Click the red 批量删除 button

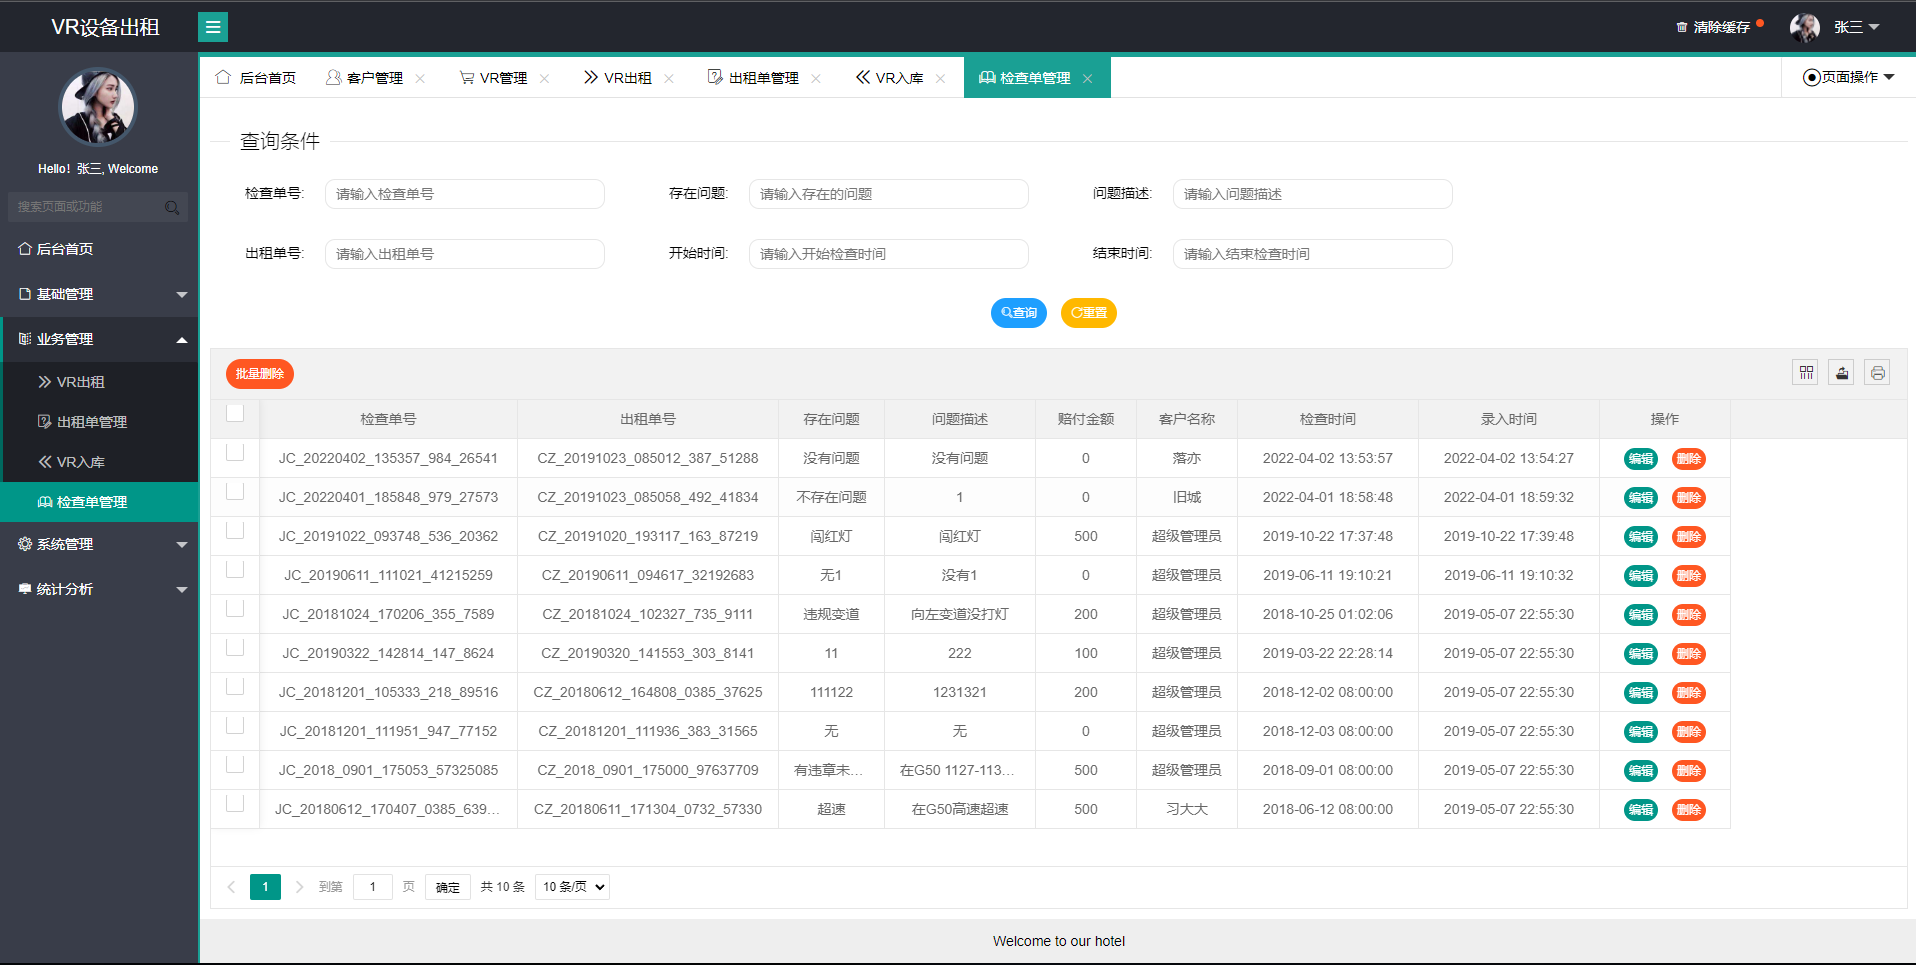(260, 374)
